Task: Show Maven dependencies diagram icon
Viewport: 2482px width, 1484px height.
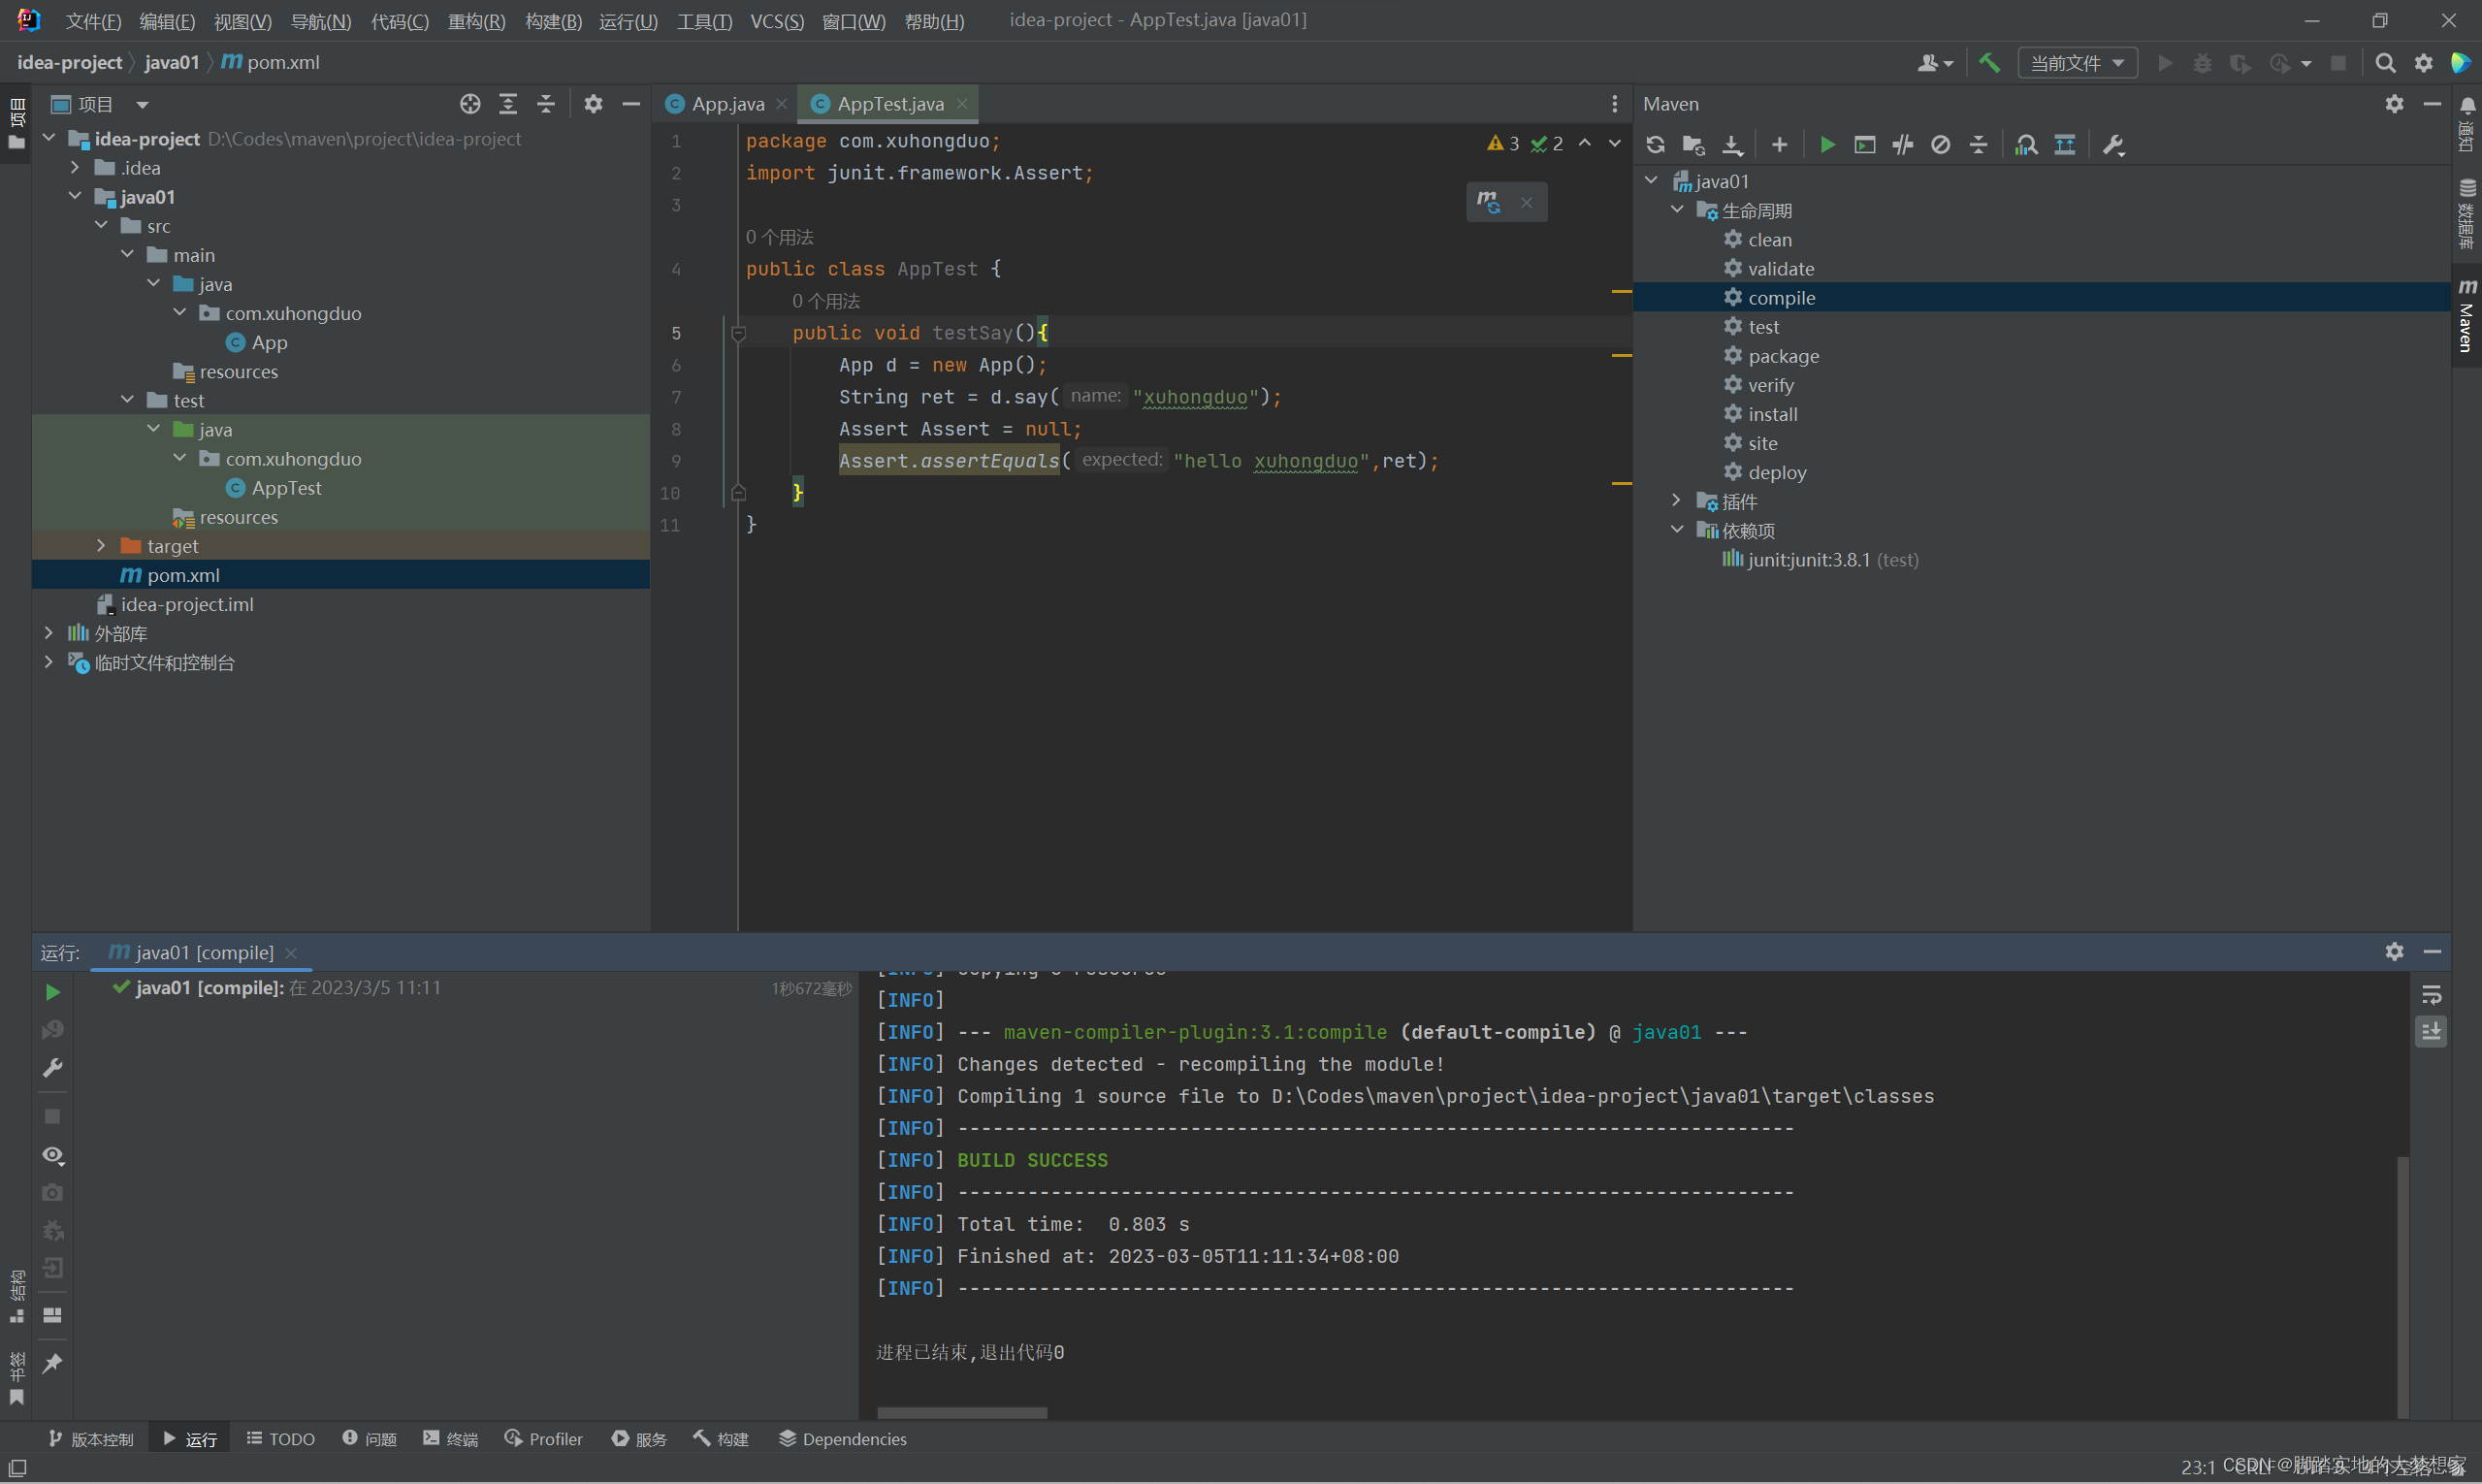Action: (2026, 145)
